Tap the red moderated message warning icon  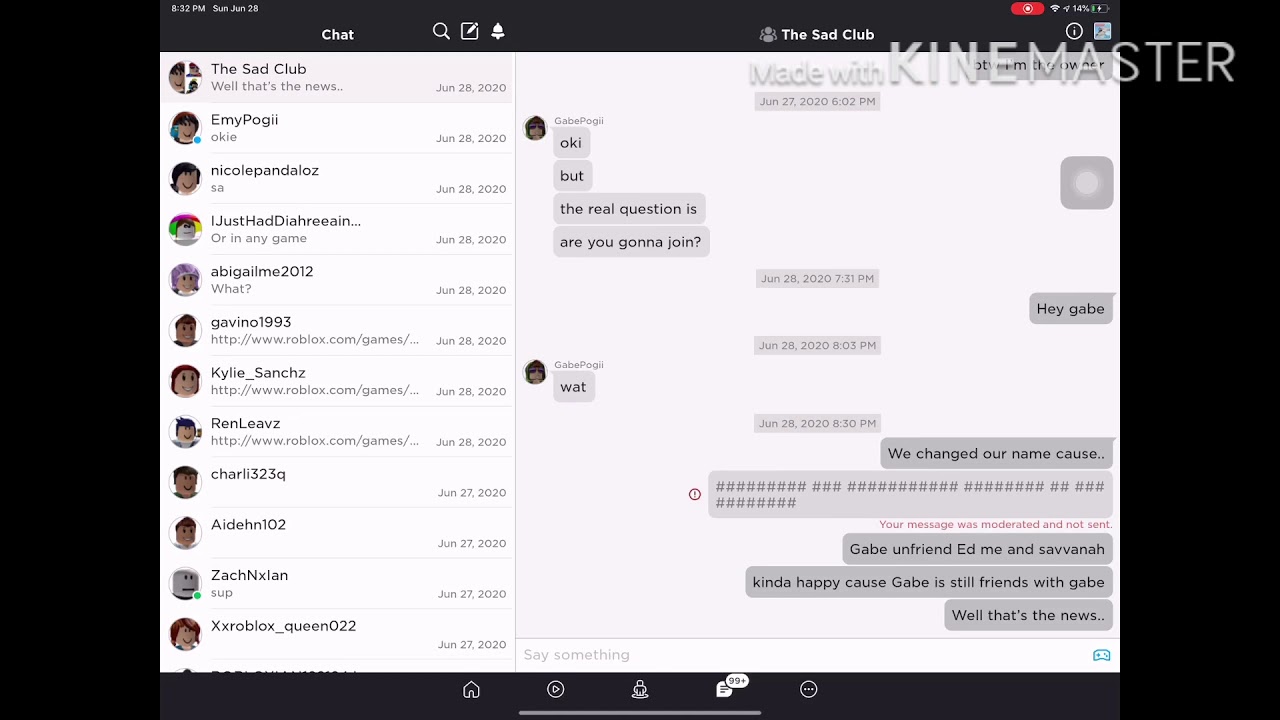tap(695, 494)
